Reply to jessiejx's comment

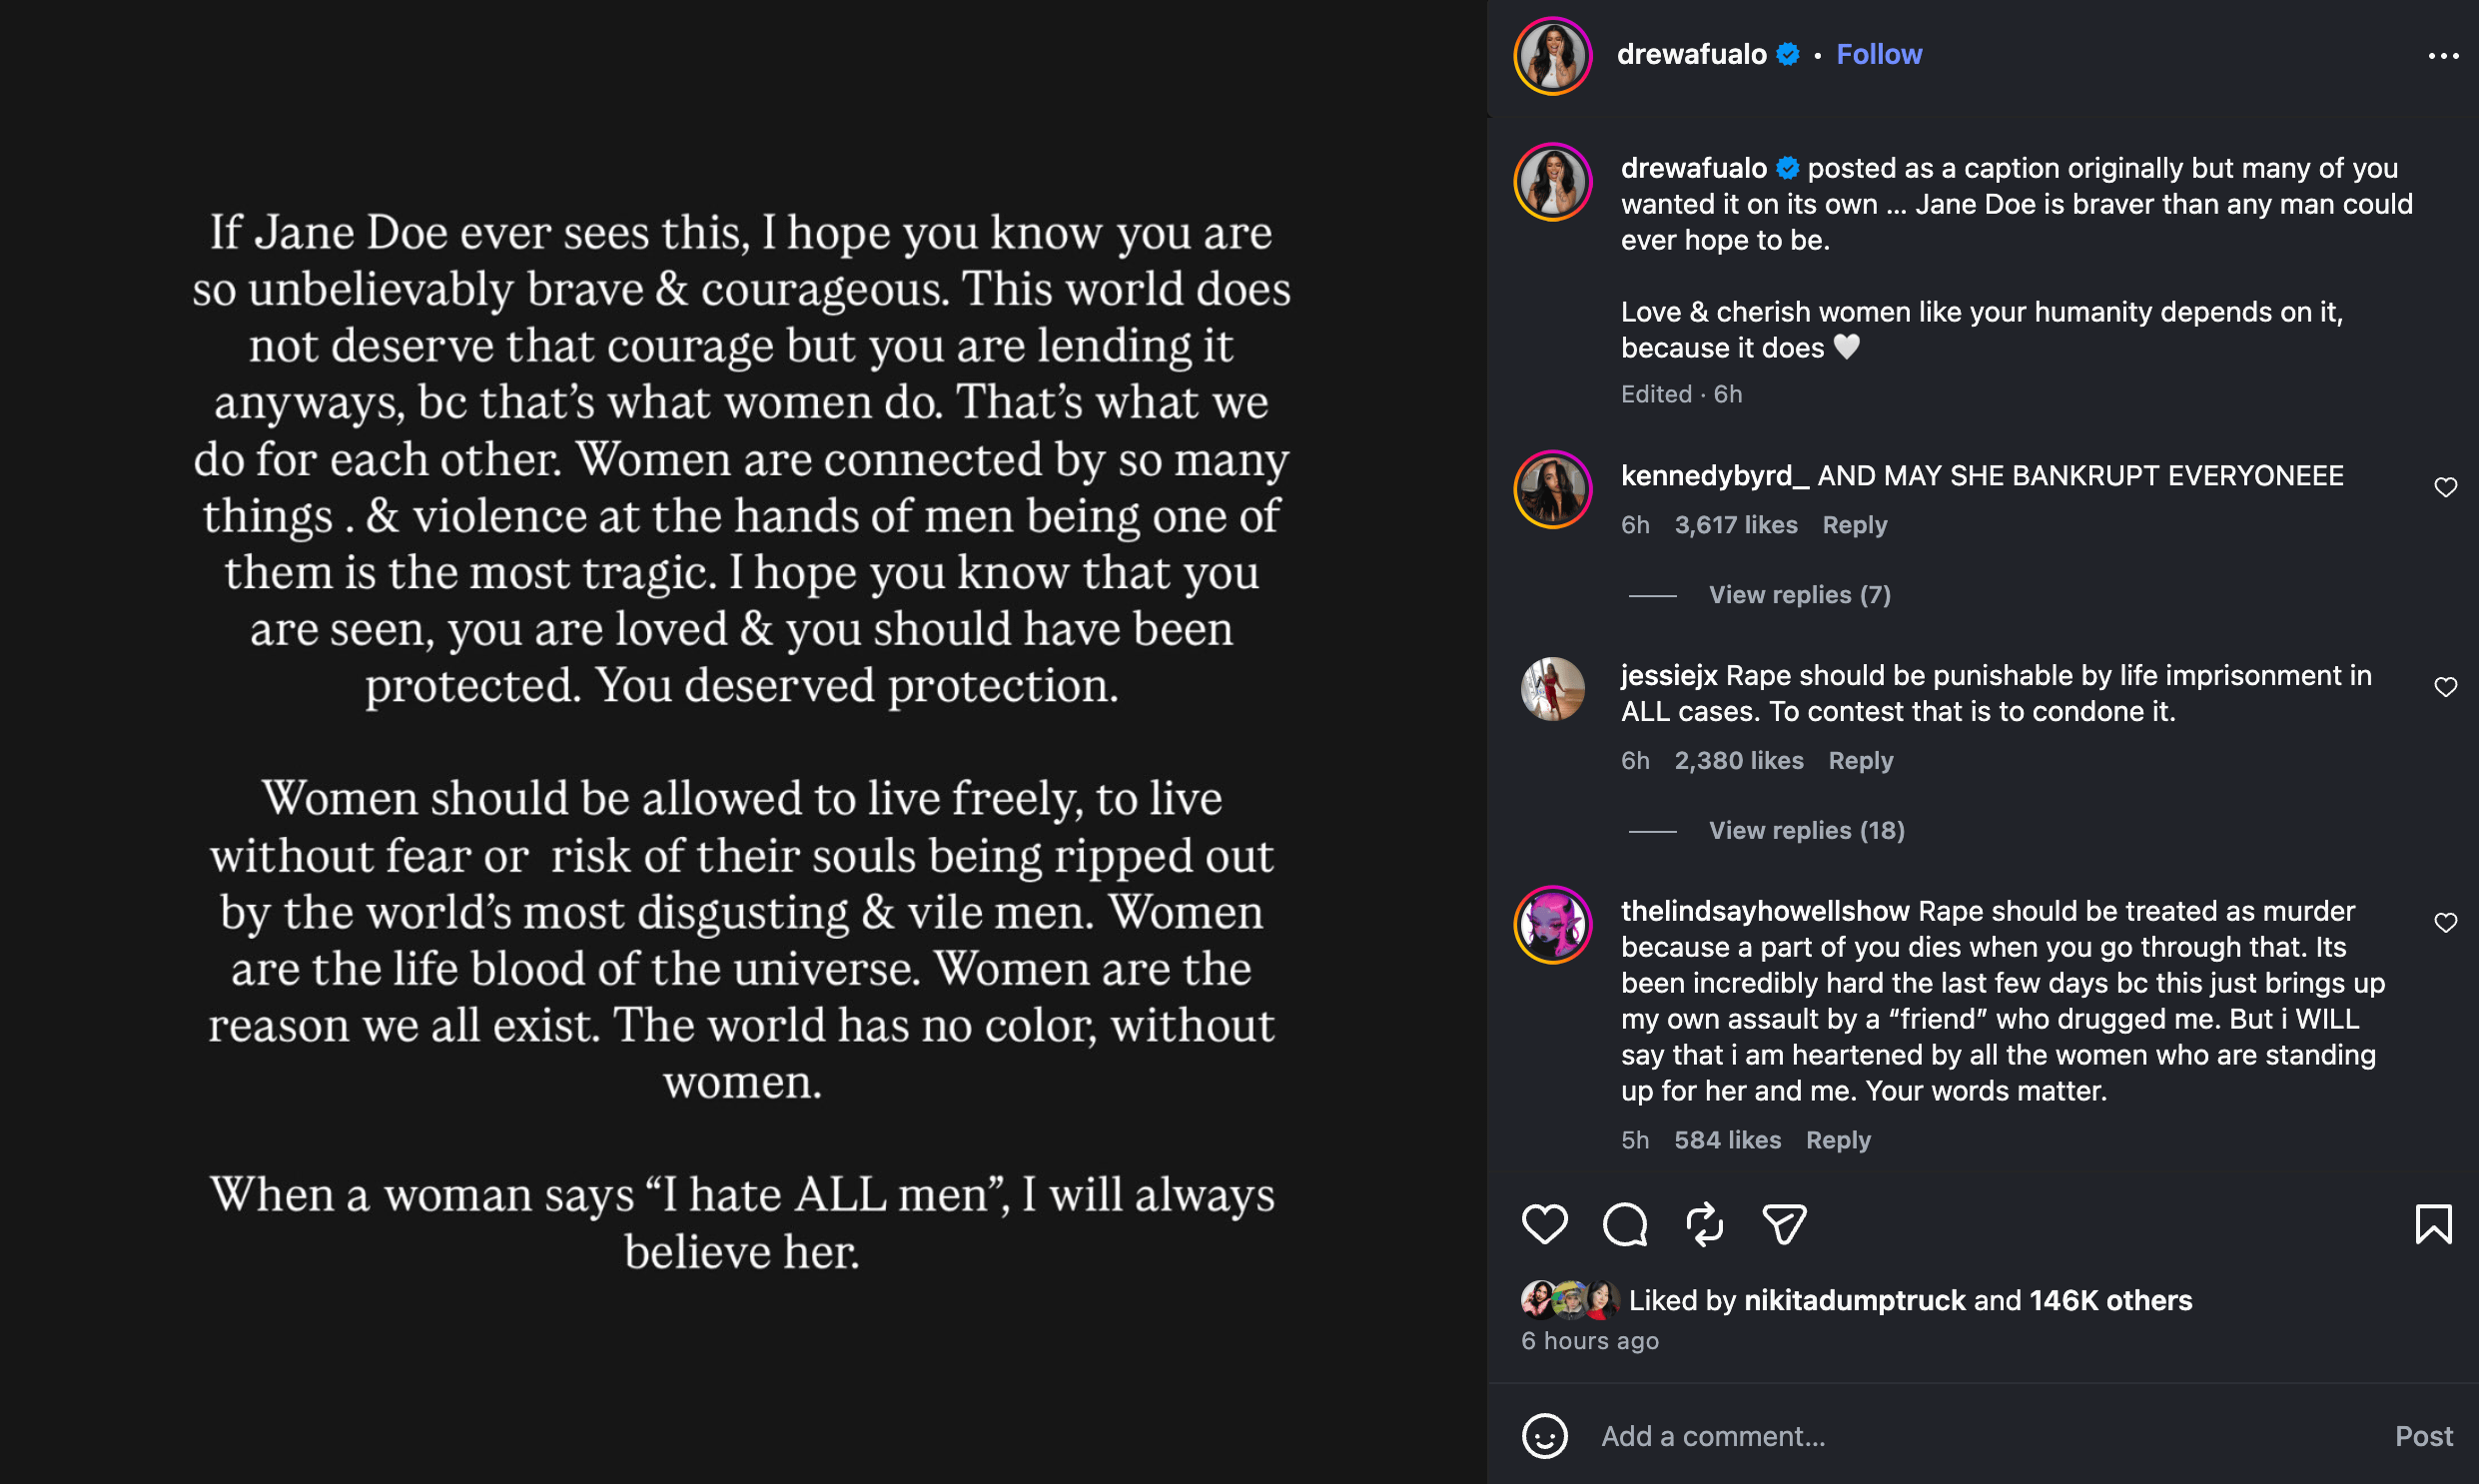point(1860,761)
